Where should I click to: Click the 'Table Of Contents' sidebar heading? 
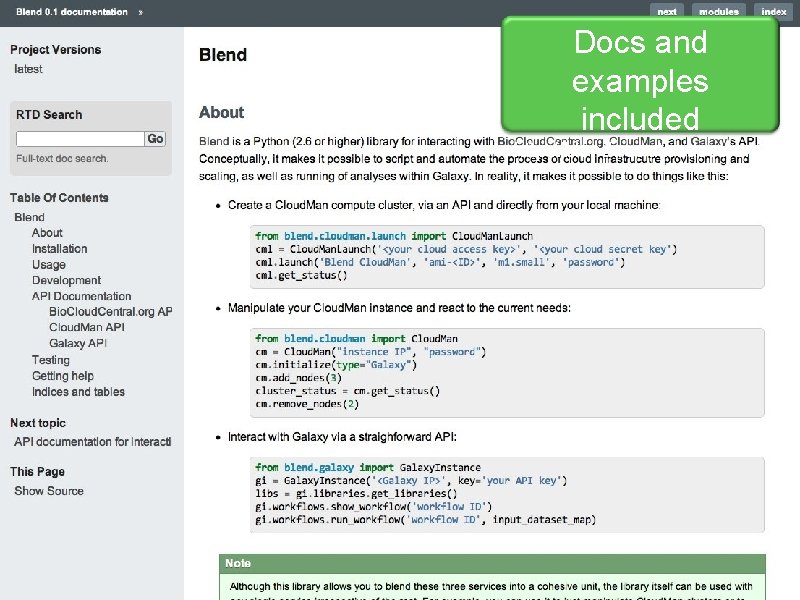59,197
